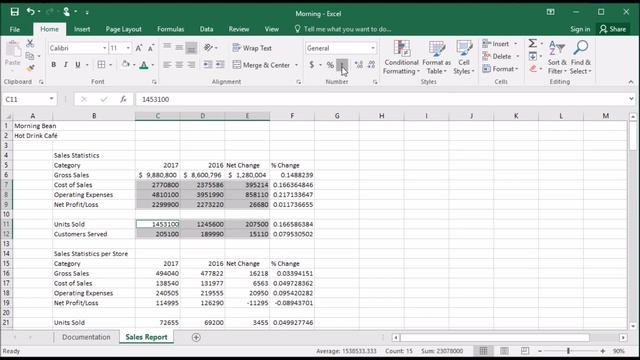The image size is (640, 360).
Task: Increase cell indent
Action: pyautogui.click(x=220, y=64)
